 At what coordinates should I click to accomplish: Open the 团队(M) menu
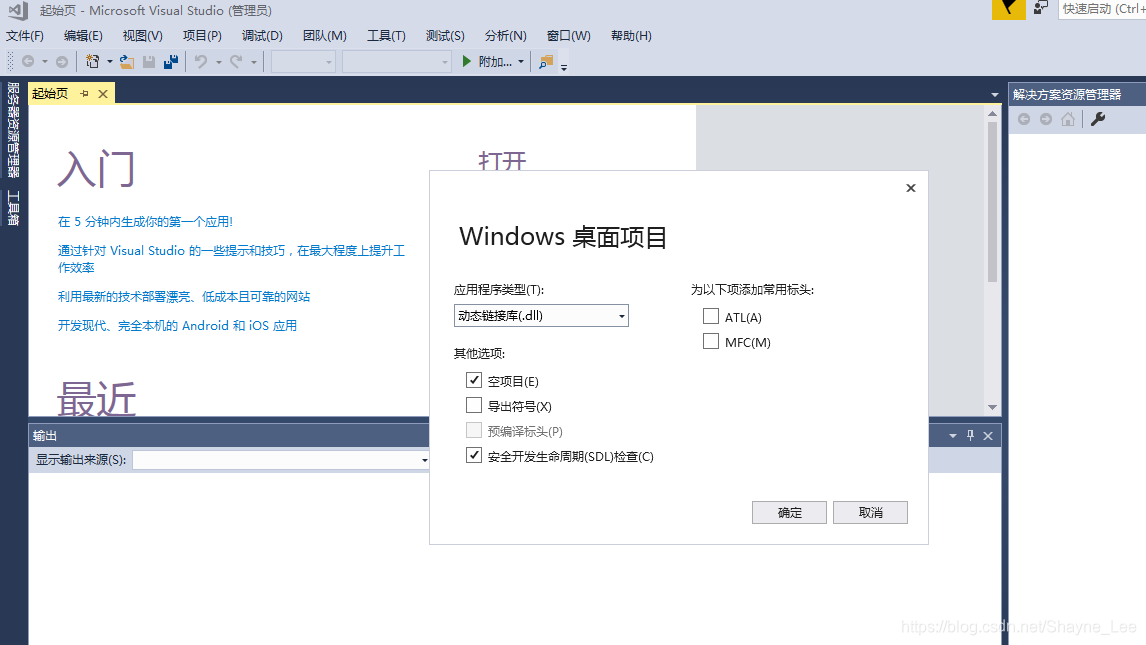[x=325, y=36]
